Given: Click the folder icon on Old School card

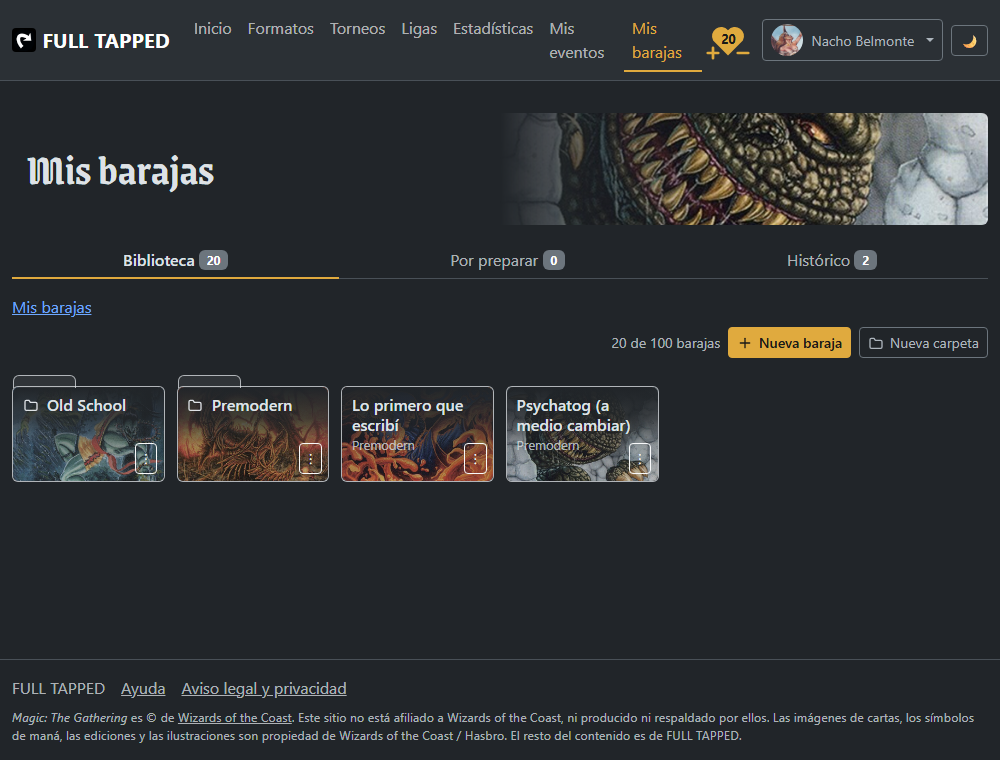Looking at the screenshot, I should pyautogui.click(x=31, y=406).
